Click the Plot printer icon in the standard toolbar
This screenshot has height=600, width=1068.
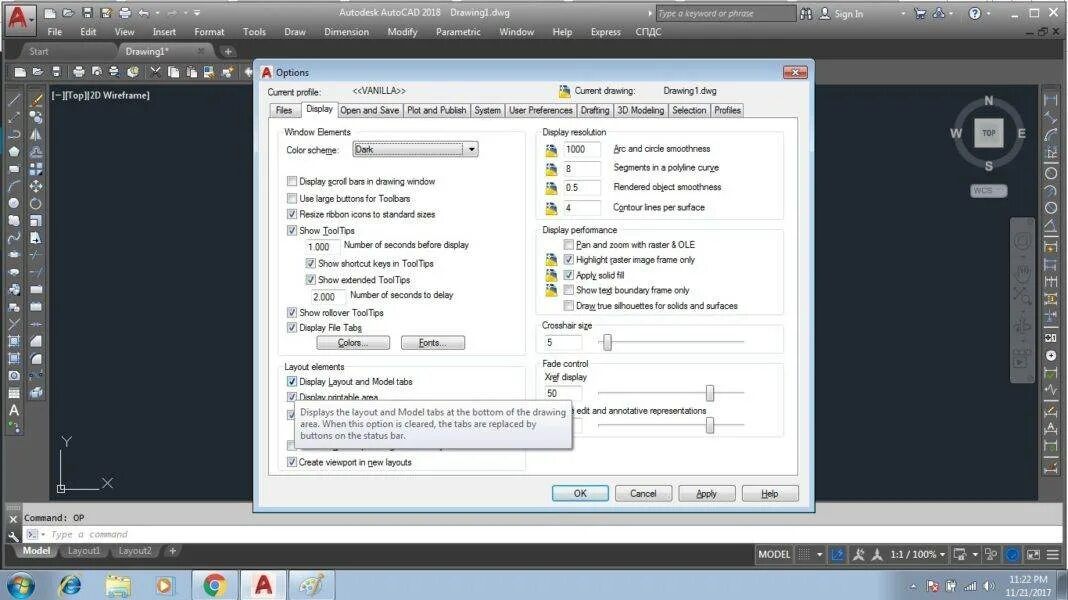79,72
